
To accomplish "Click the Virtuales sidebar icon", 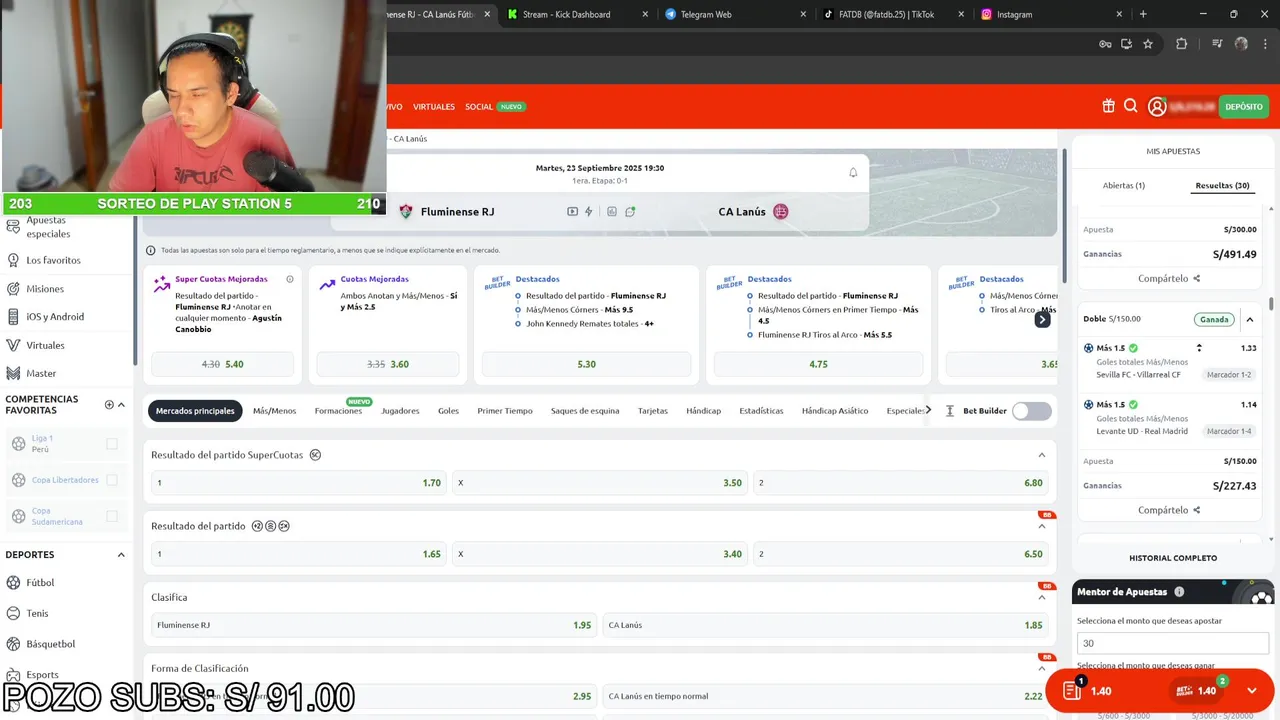I will tap(13, 345).
